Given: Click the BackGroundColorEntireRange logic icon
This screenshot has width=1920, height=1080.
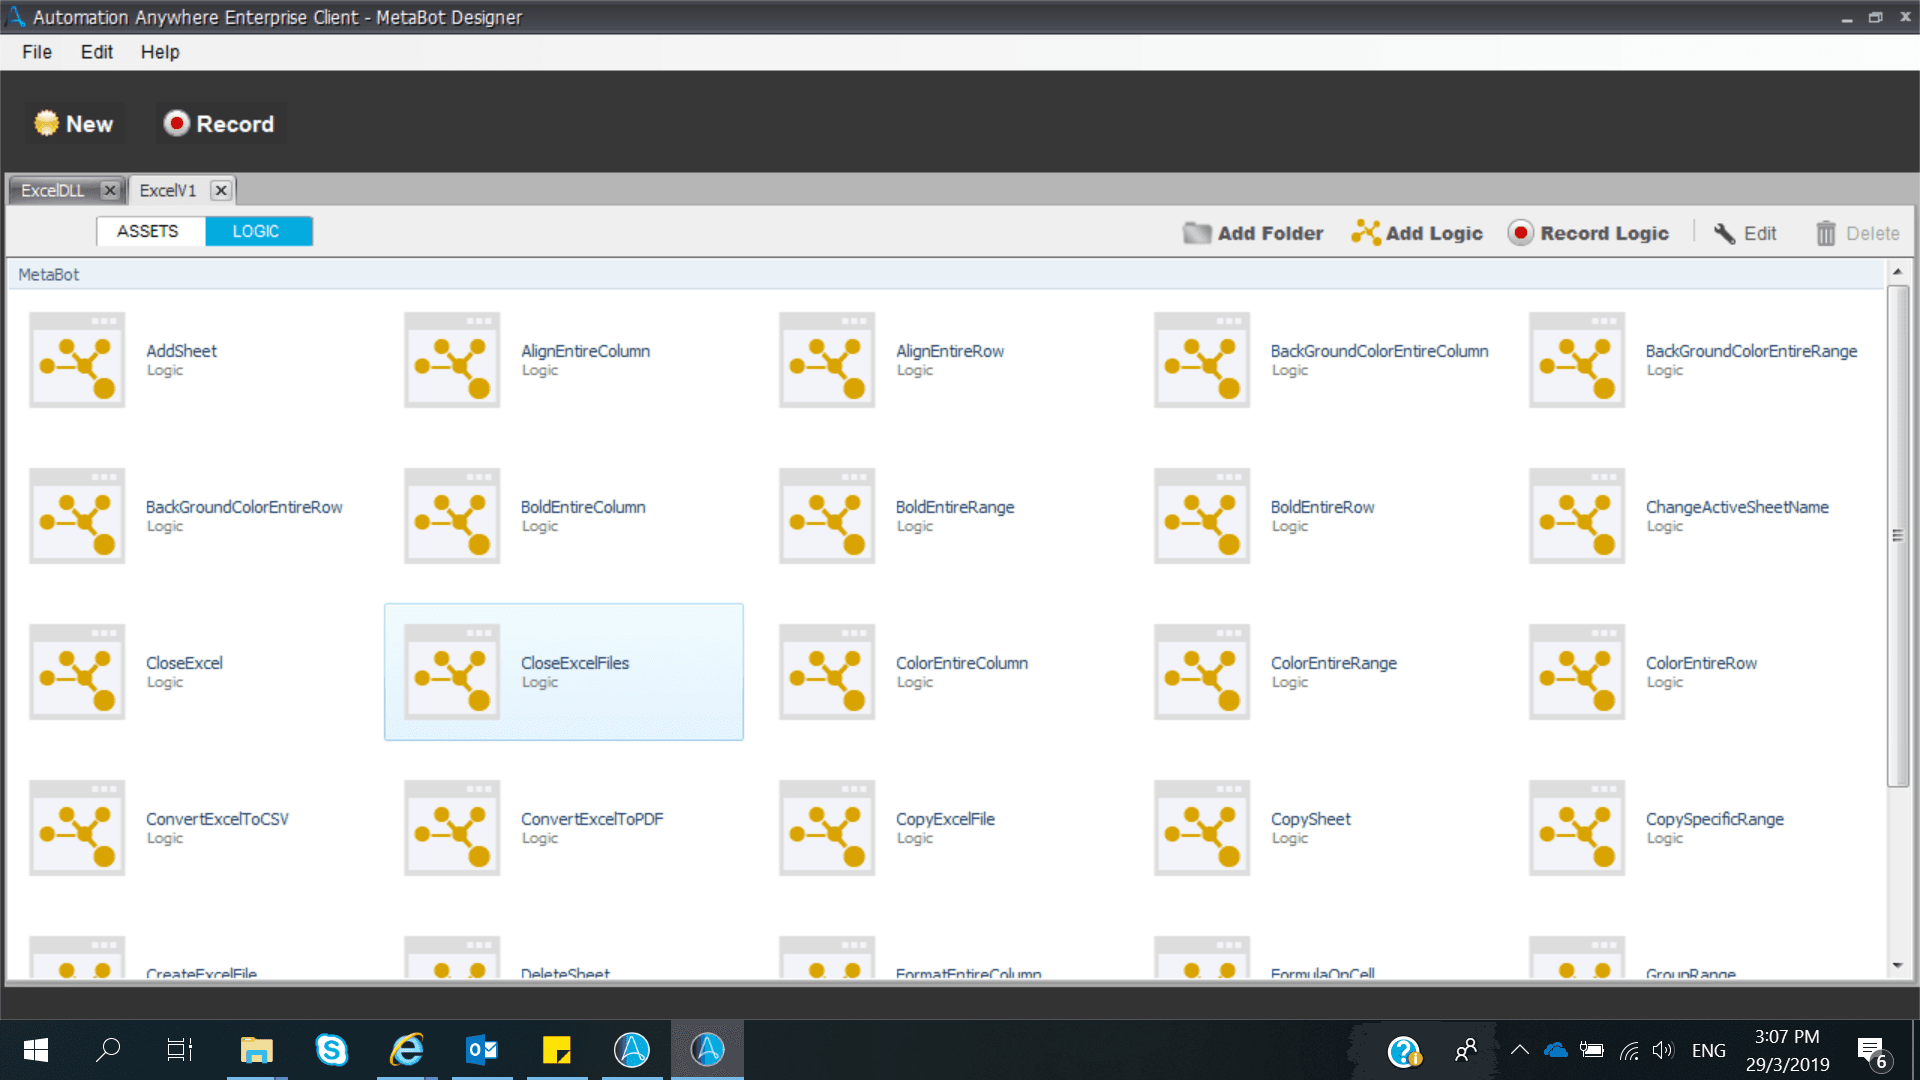Looking at the screenshot, I should pyautogui.click(x=1577, y=360).
